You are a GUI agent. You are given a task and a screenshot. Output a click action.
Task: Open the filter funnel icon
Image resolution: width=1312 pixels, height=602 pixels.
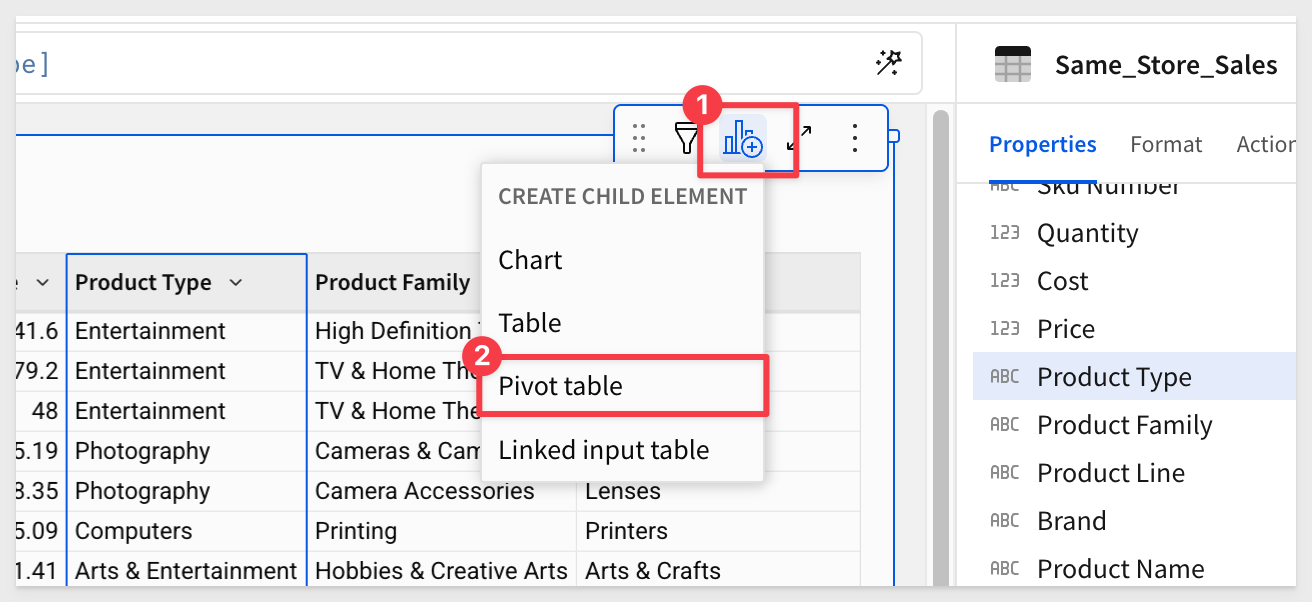click(x=686, y=138)
